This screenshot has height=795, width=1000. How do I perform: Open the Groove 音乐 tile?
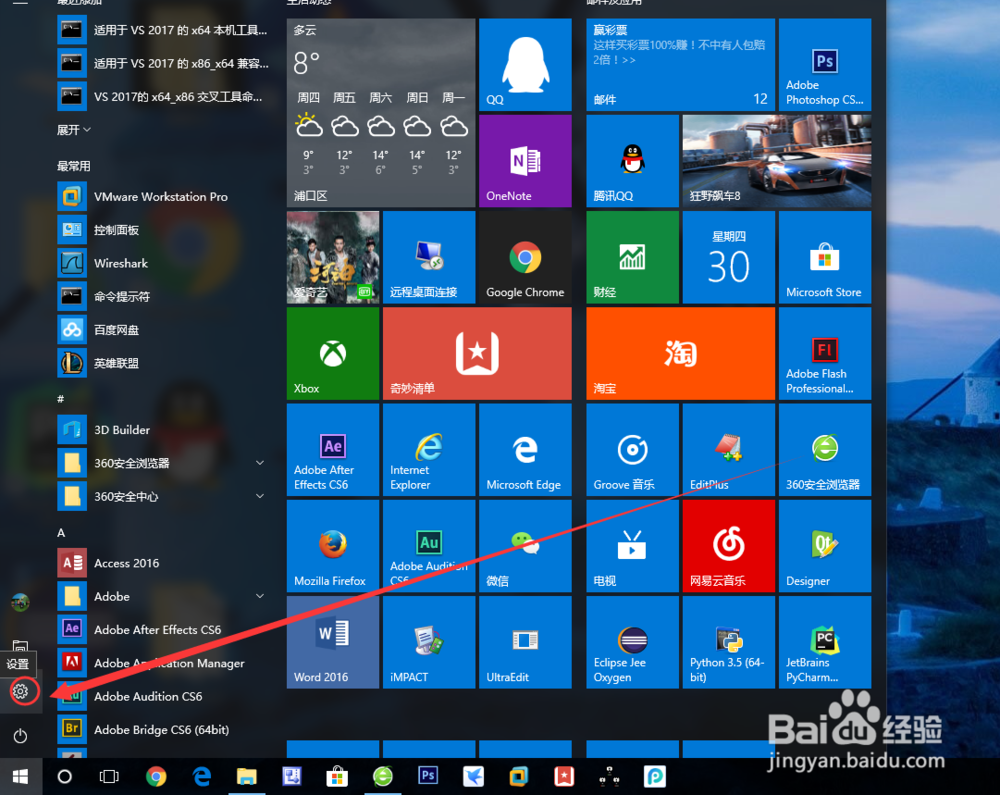pos(632,449)
